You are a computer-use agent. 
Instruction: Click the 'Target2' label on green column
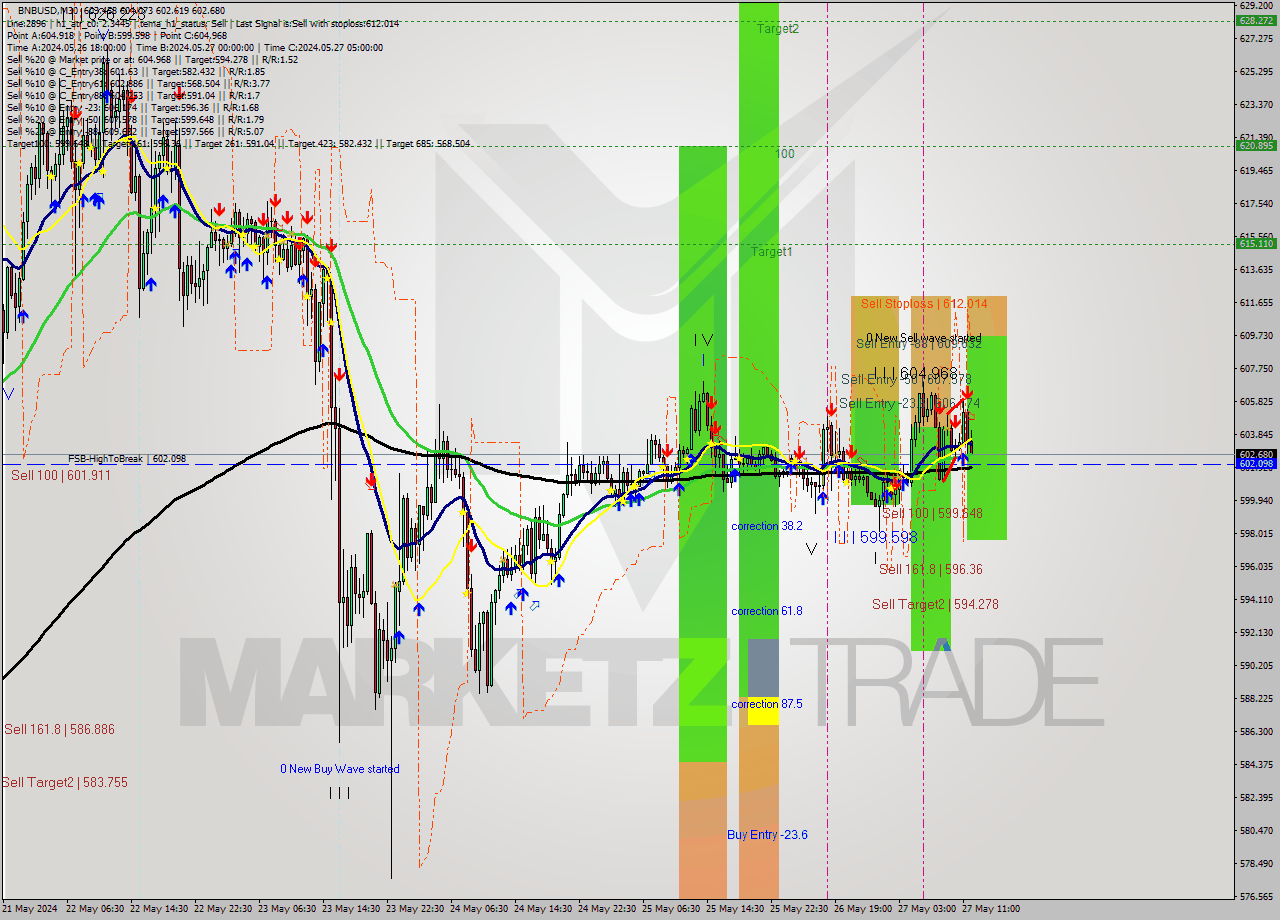click(778, 29)
